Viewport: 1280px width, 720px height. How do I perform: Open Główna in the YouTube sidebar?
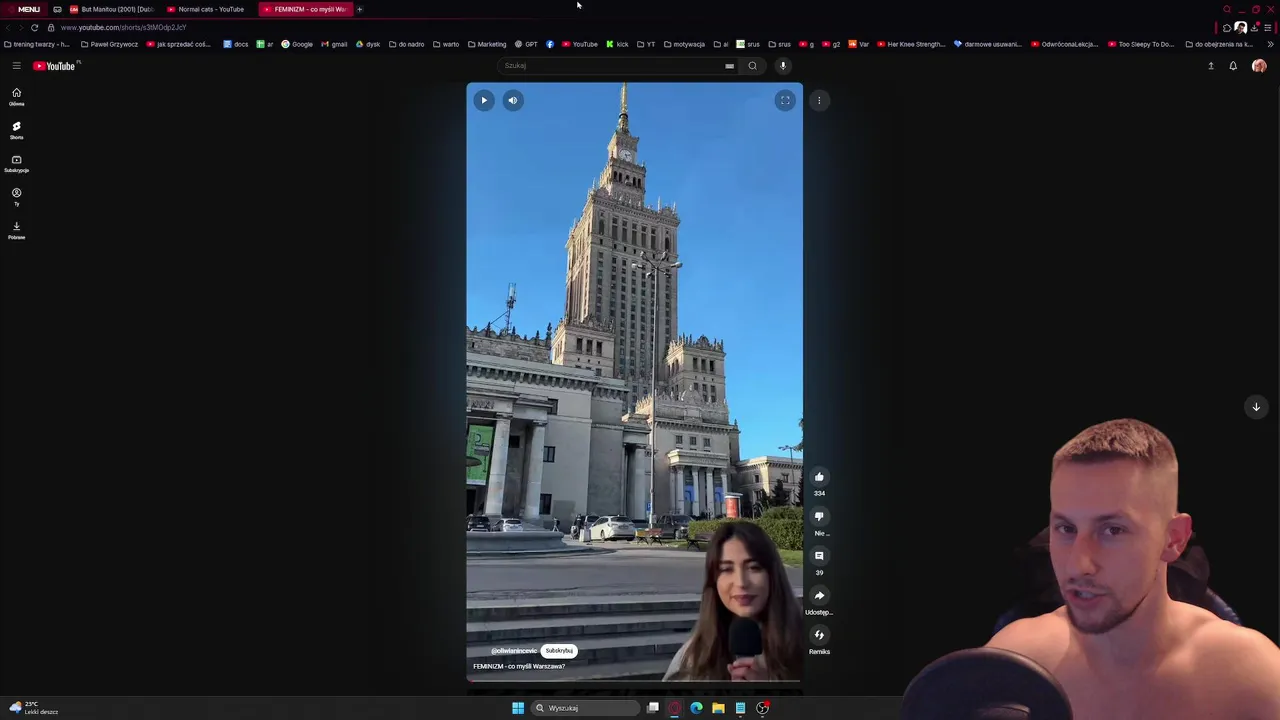click(16, 97)
